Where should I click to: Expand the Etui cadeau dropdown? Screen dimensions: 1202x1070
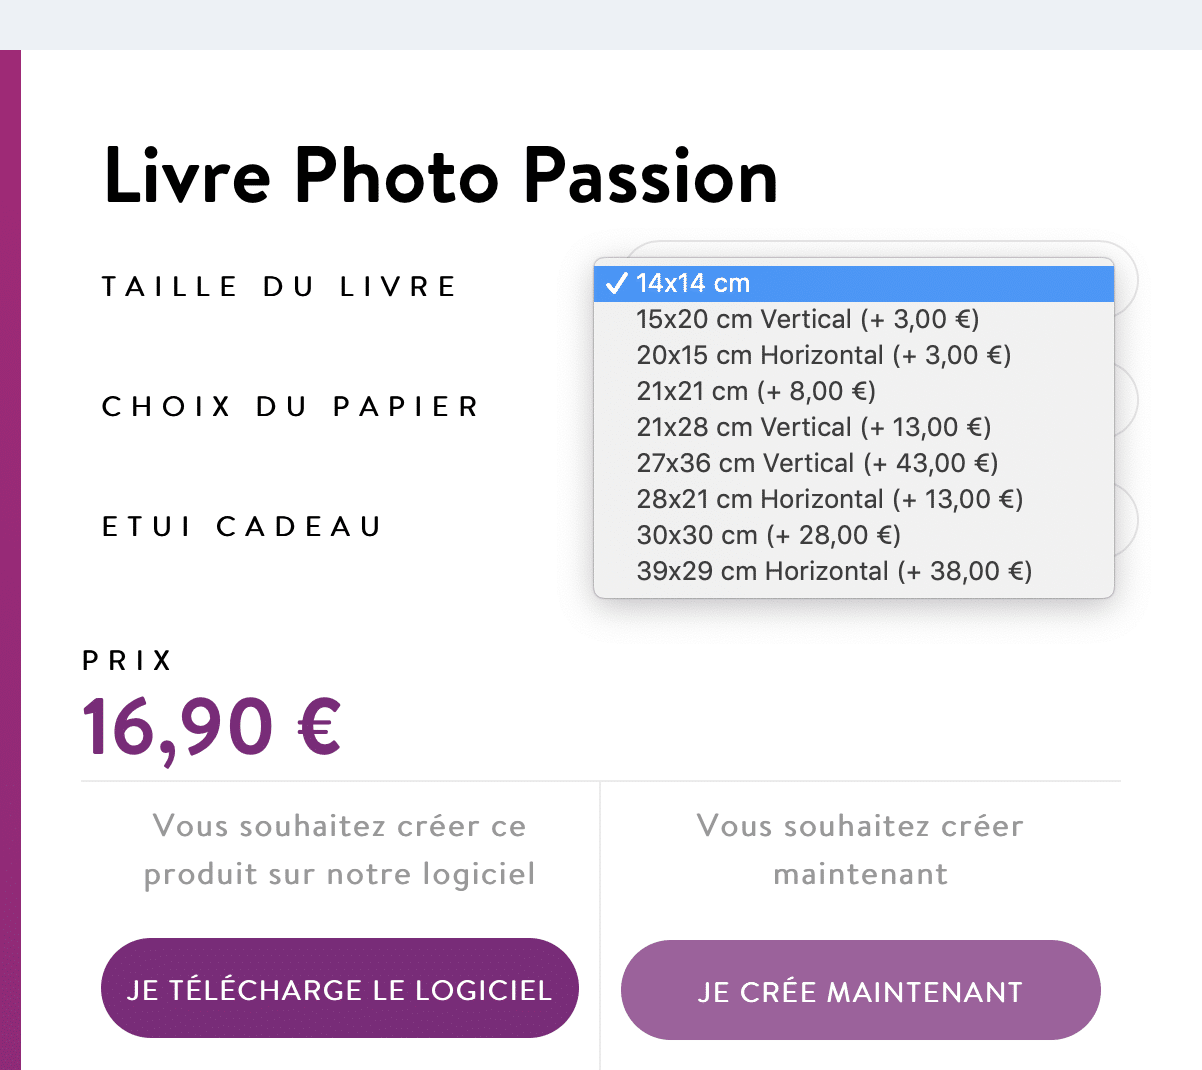pyautogui.click(x=1126, y=520)
